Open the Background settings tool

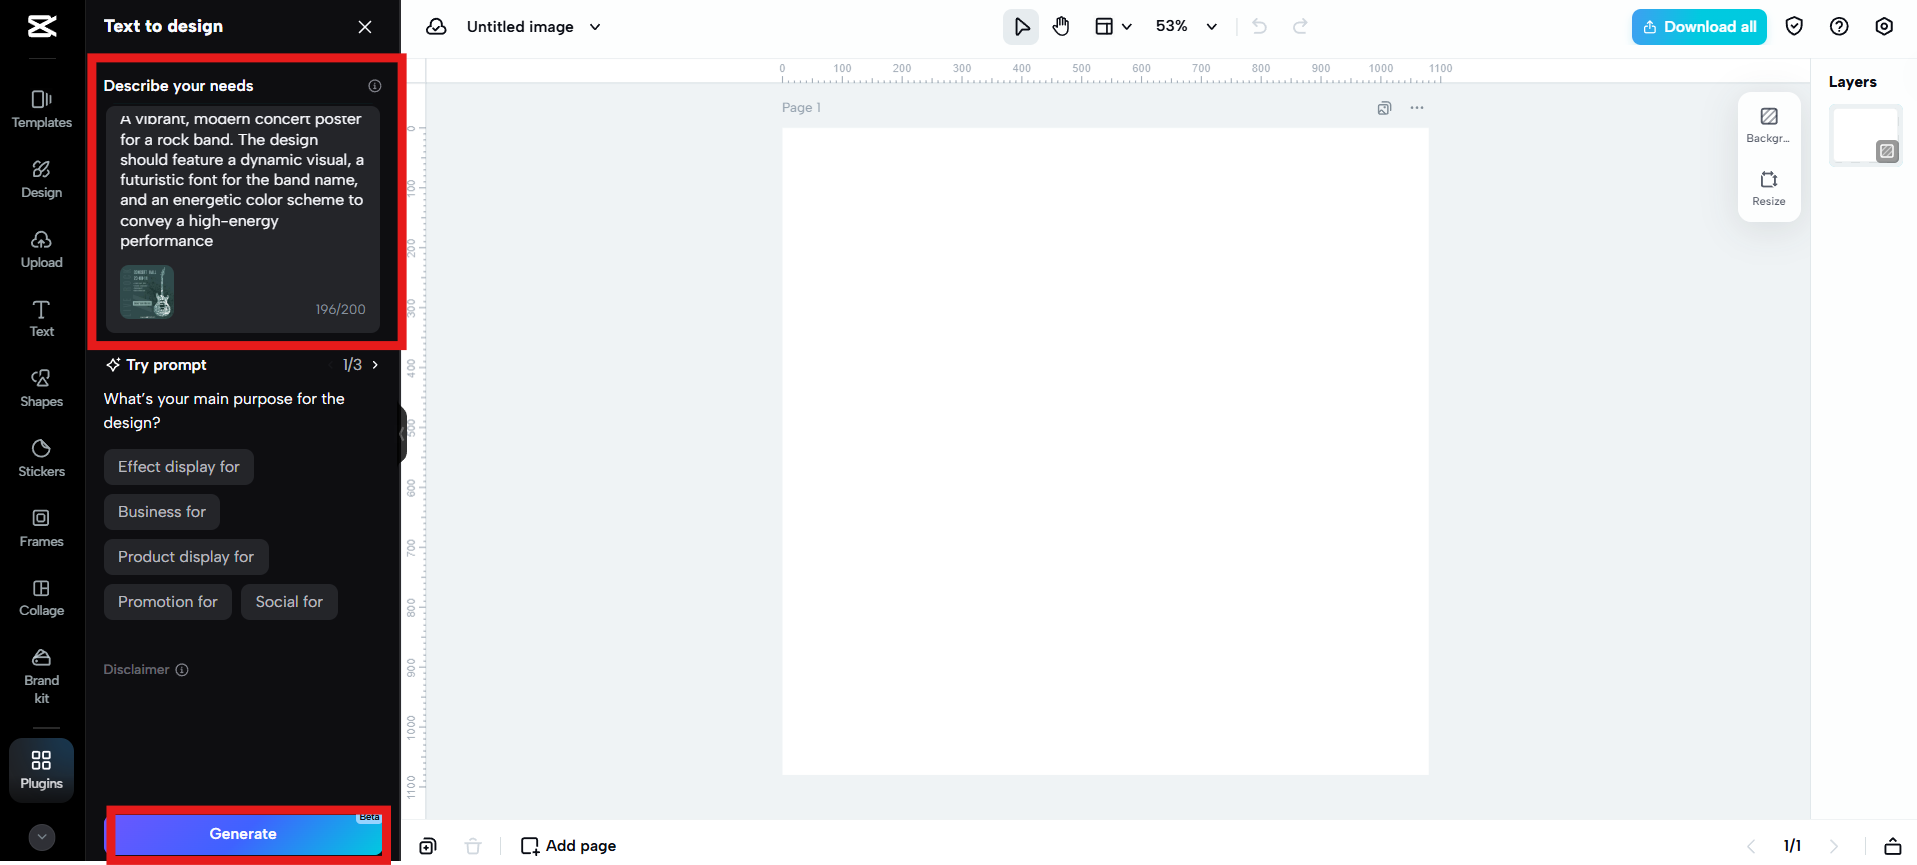tap(1769, 125)
